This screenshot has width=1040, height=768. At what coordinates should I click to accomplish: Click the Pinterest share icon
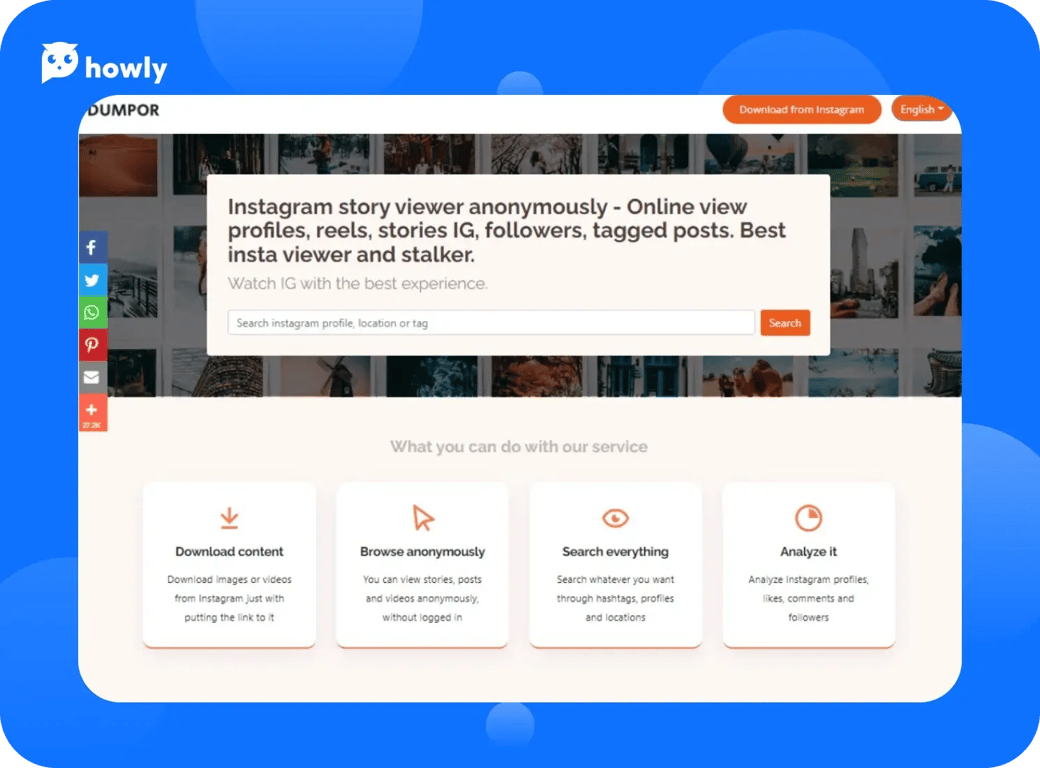pyautogui.click(x=92, y=345)
